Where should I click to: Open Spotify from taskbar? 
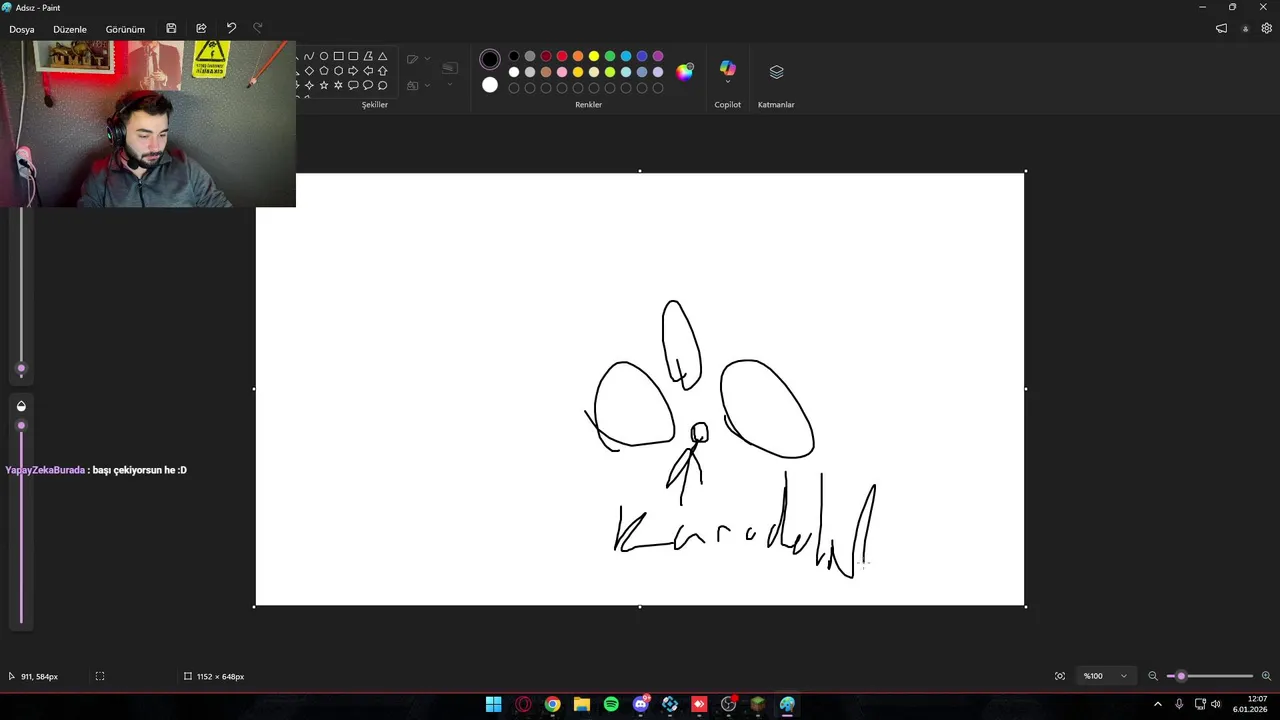tap(611, 704)
